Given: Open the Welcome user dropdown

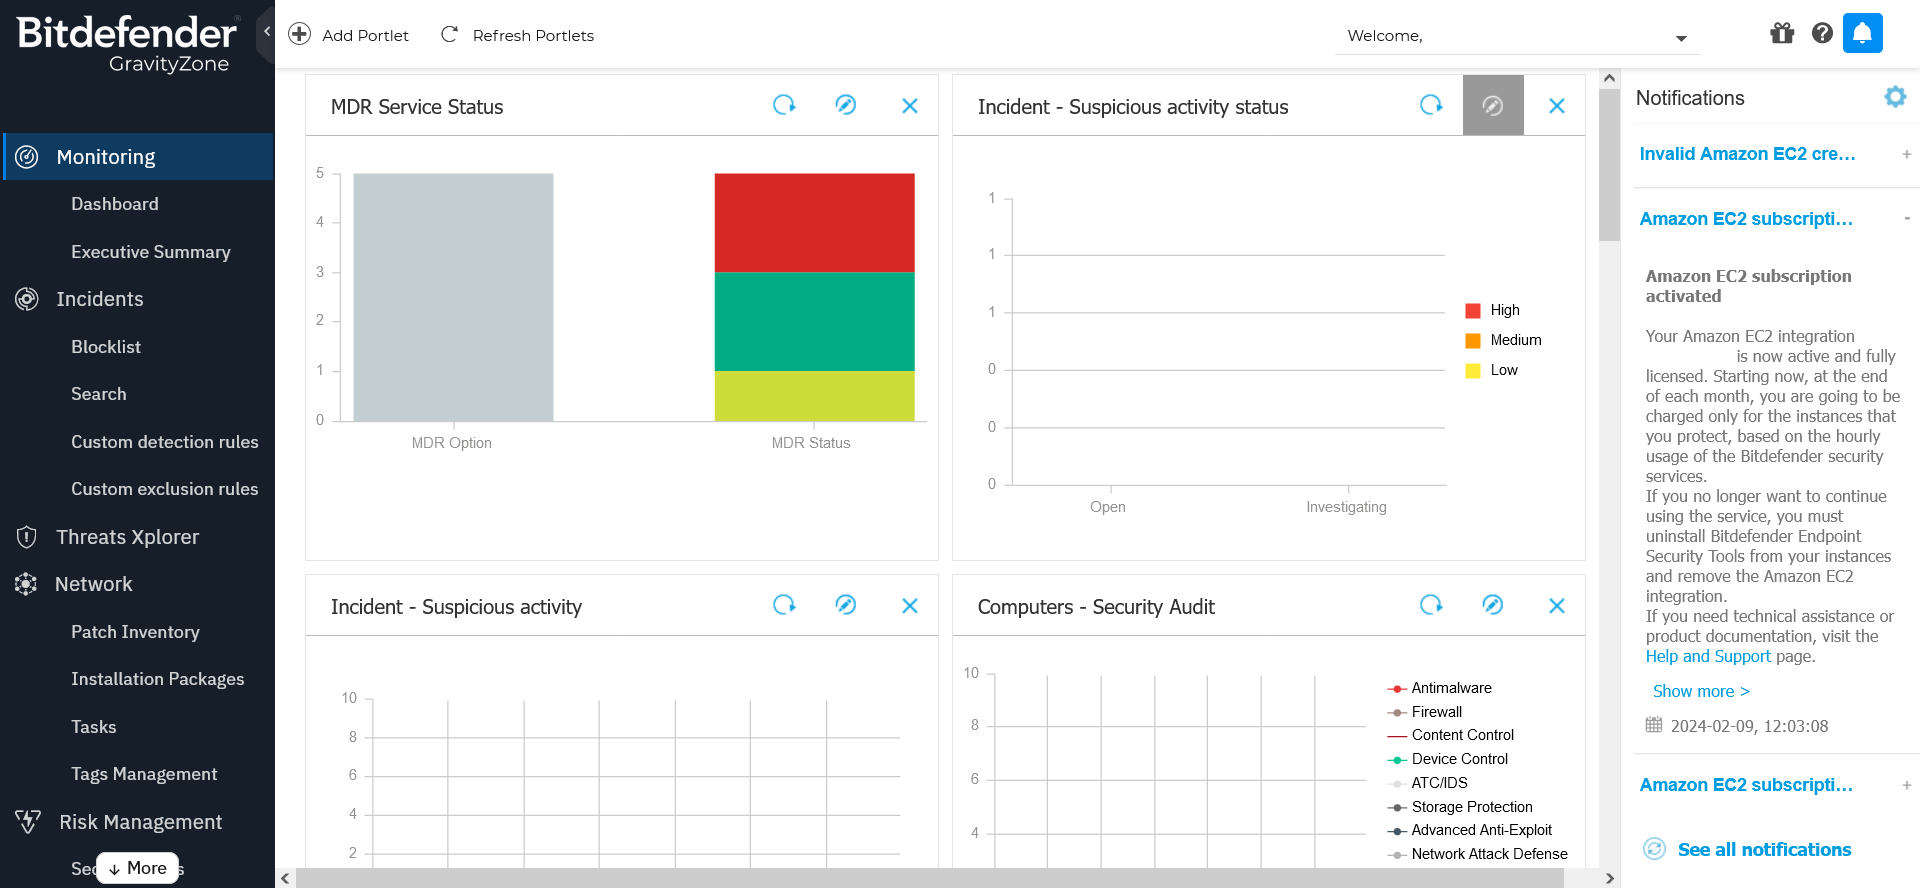Looking at the screenshot, I should (1681, 38).
